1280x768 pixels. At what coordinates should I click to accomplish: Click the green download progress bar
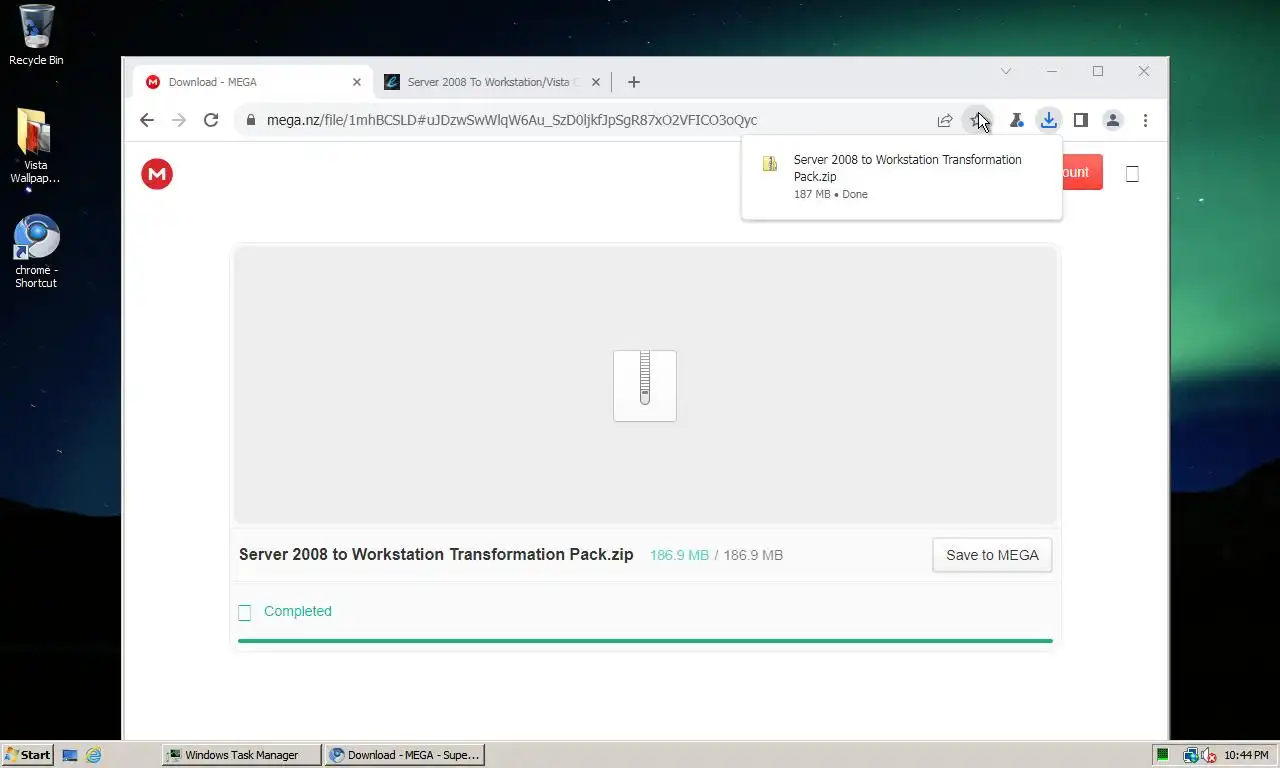tap(645, 641)
